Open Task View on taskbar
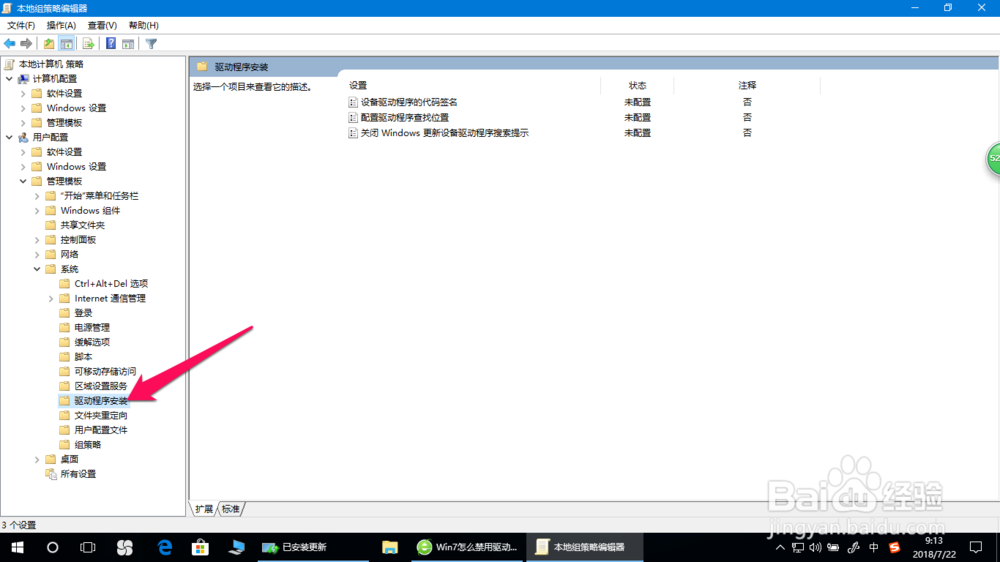Screen dimensions: 1000x562 [87, 547]
